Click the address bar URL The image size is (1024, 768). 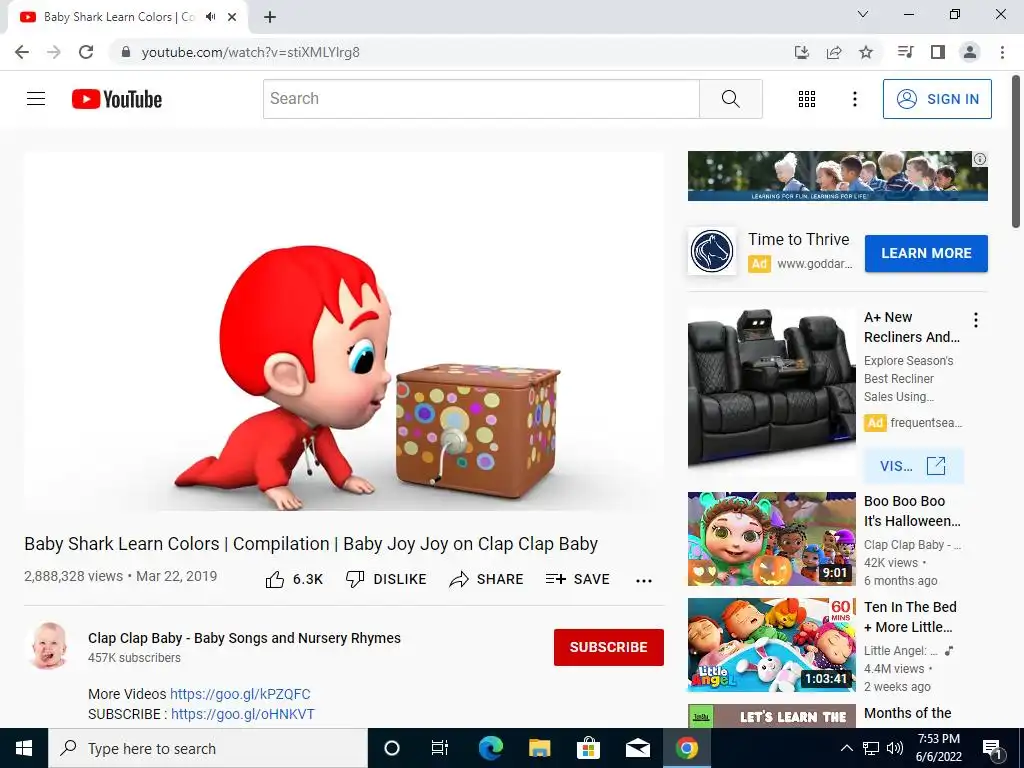point(251,52)
